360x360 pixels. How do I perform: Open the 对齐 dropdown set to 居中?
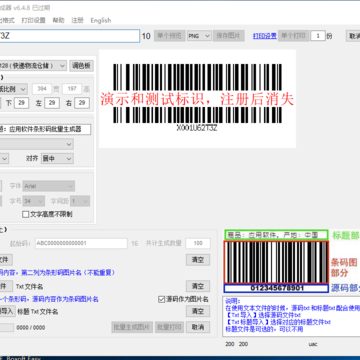[x=57, y=159]
